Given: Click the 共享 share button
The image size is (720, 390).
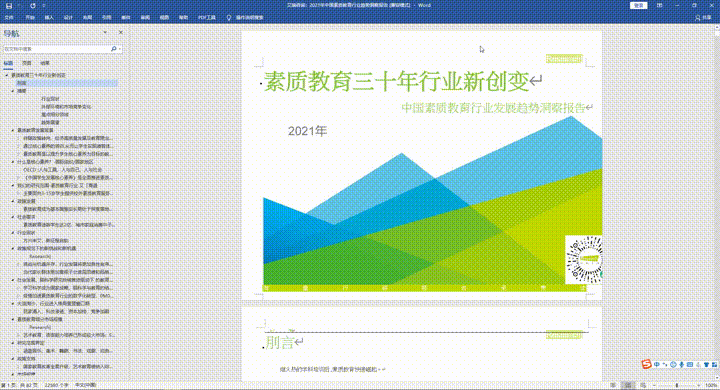Looking at the screenshot, I should 703,17.
